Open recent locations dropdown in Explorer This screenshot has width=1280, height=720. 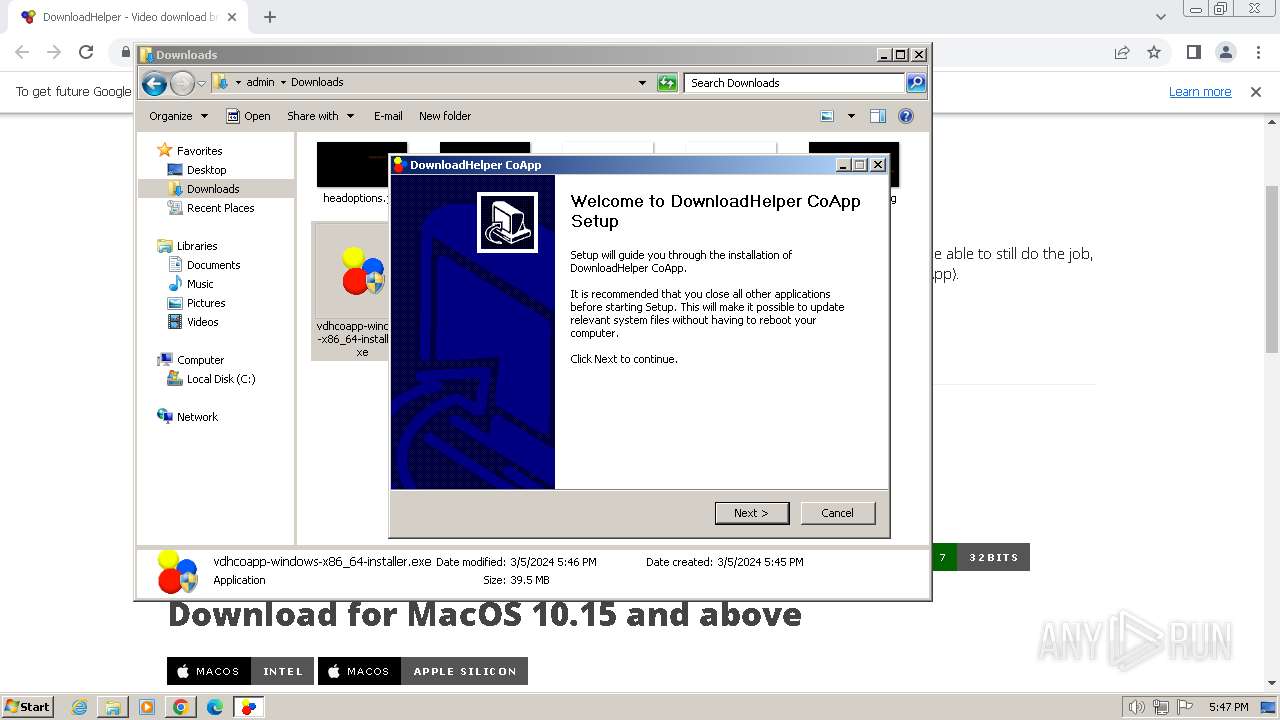click(x=201, y=83)
